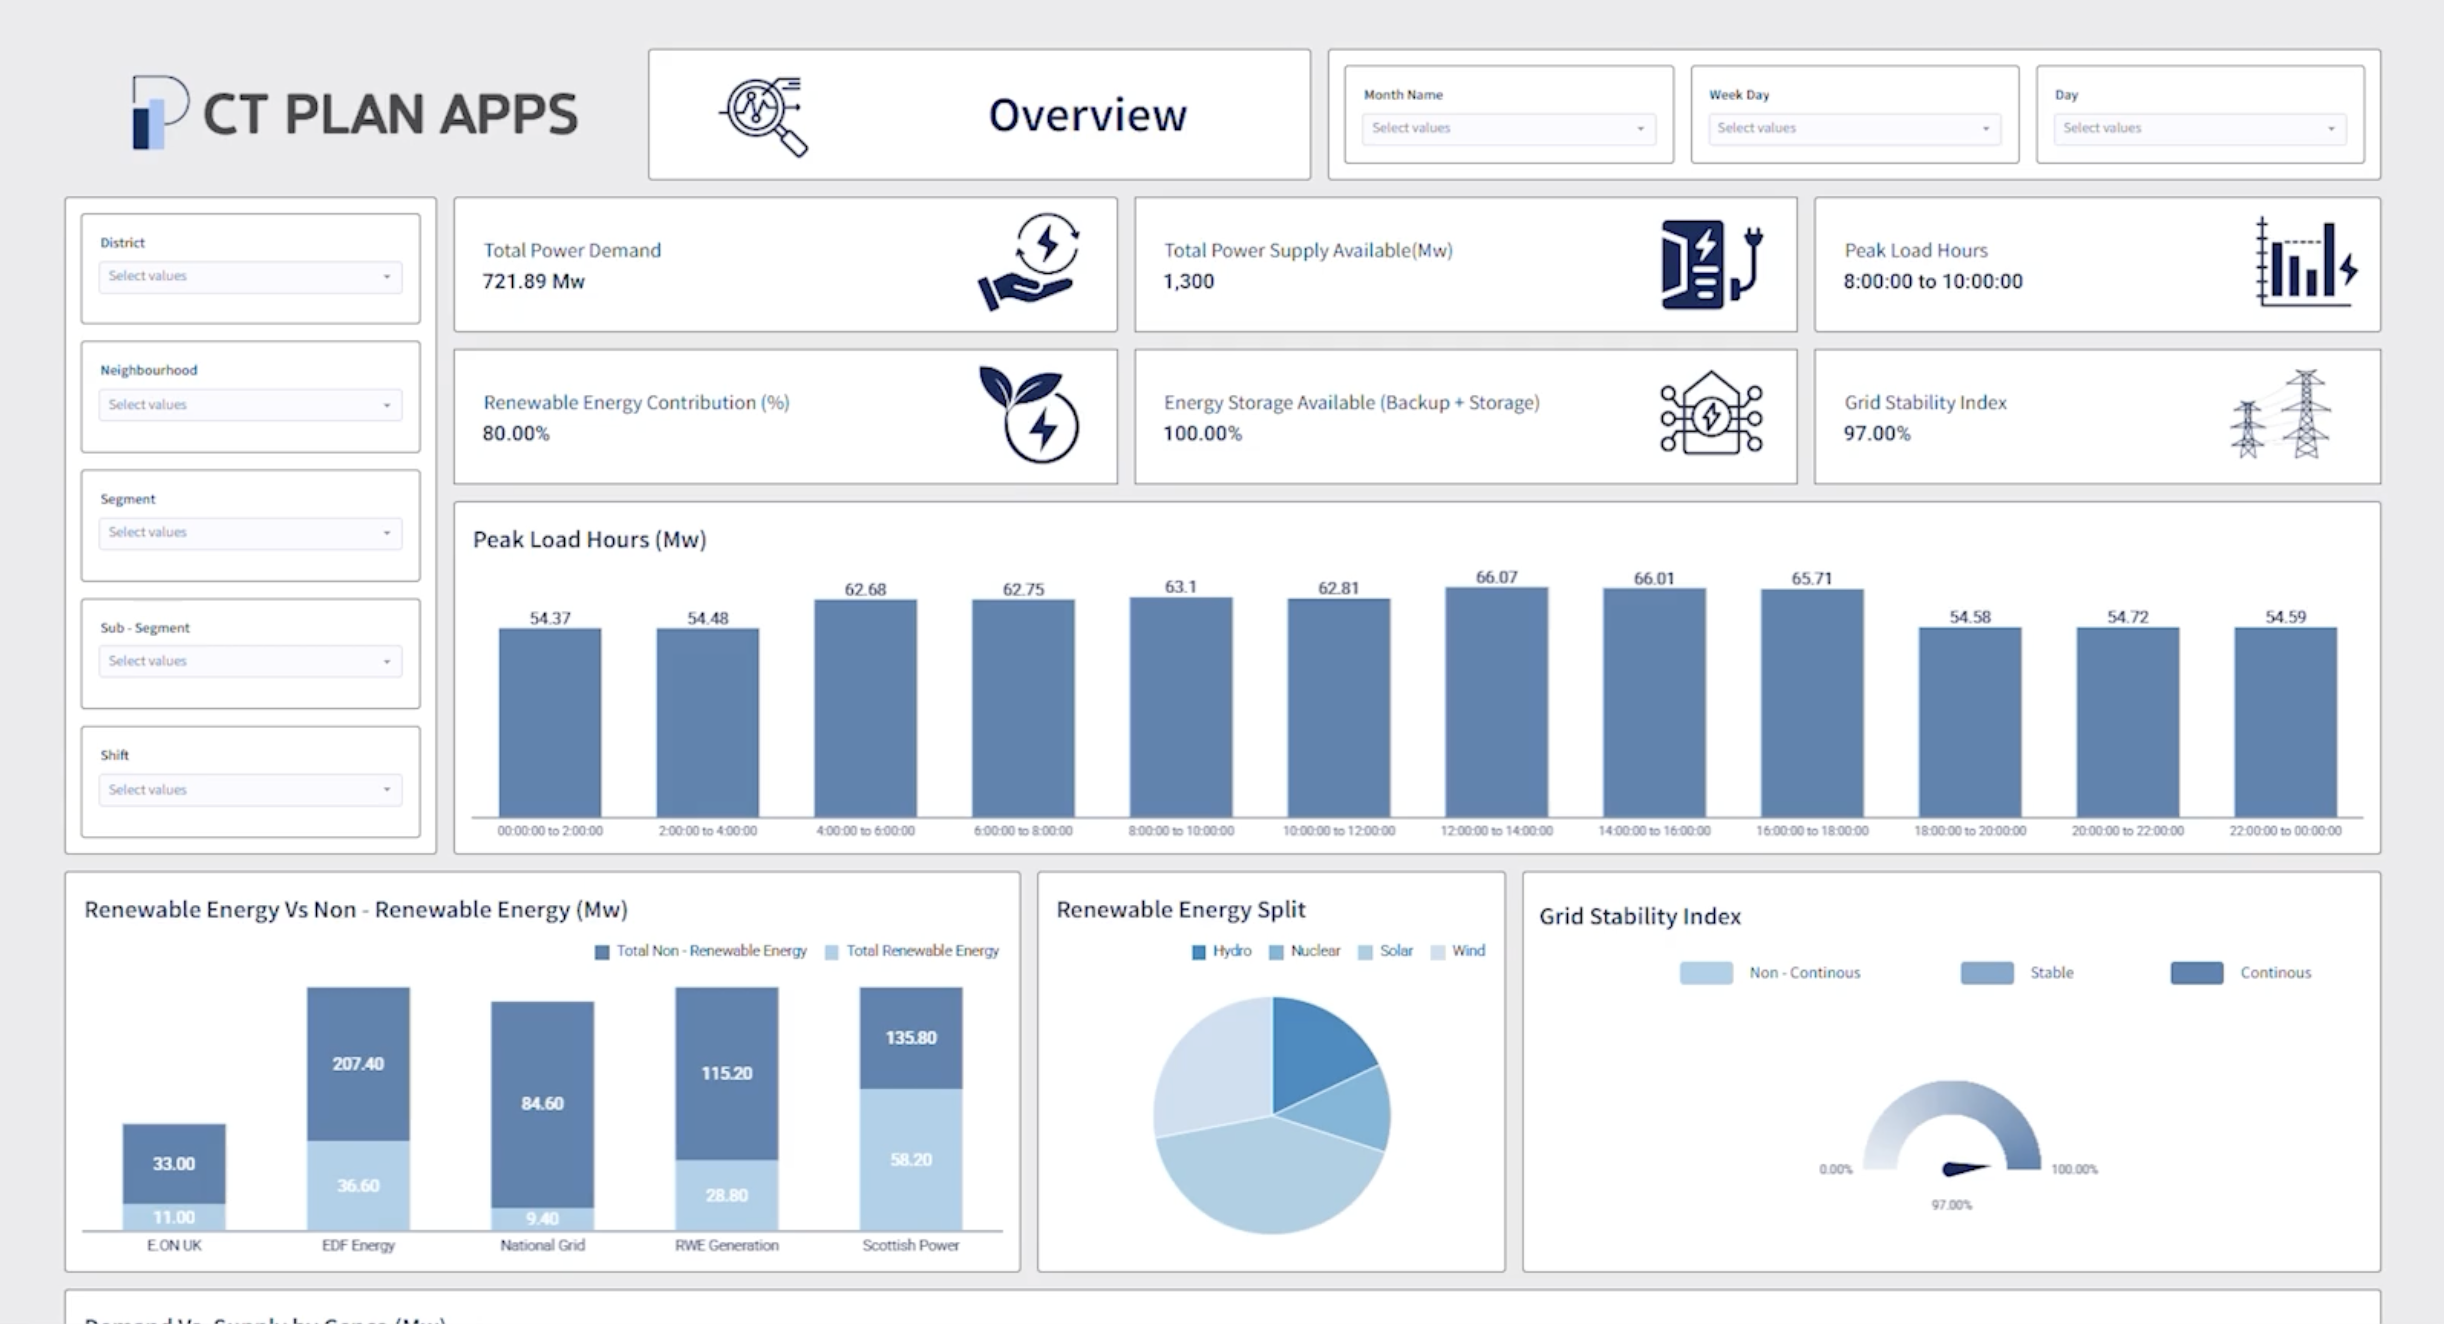Expand the District select values dropdown
The image size is (2444, 1324).
250,276
